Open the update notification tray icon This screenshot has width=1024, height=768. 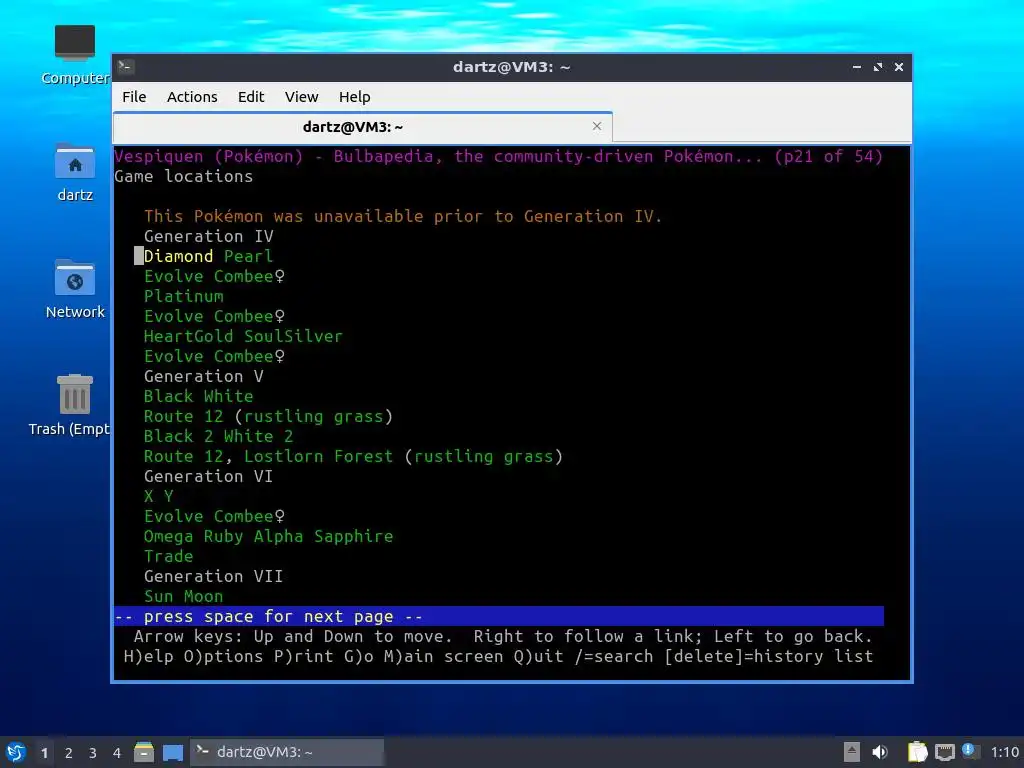(x=970, y=751)
